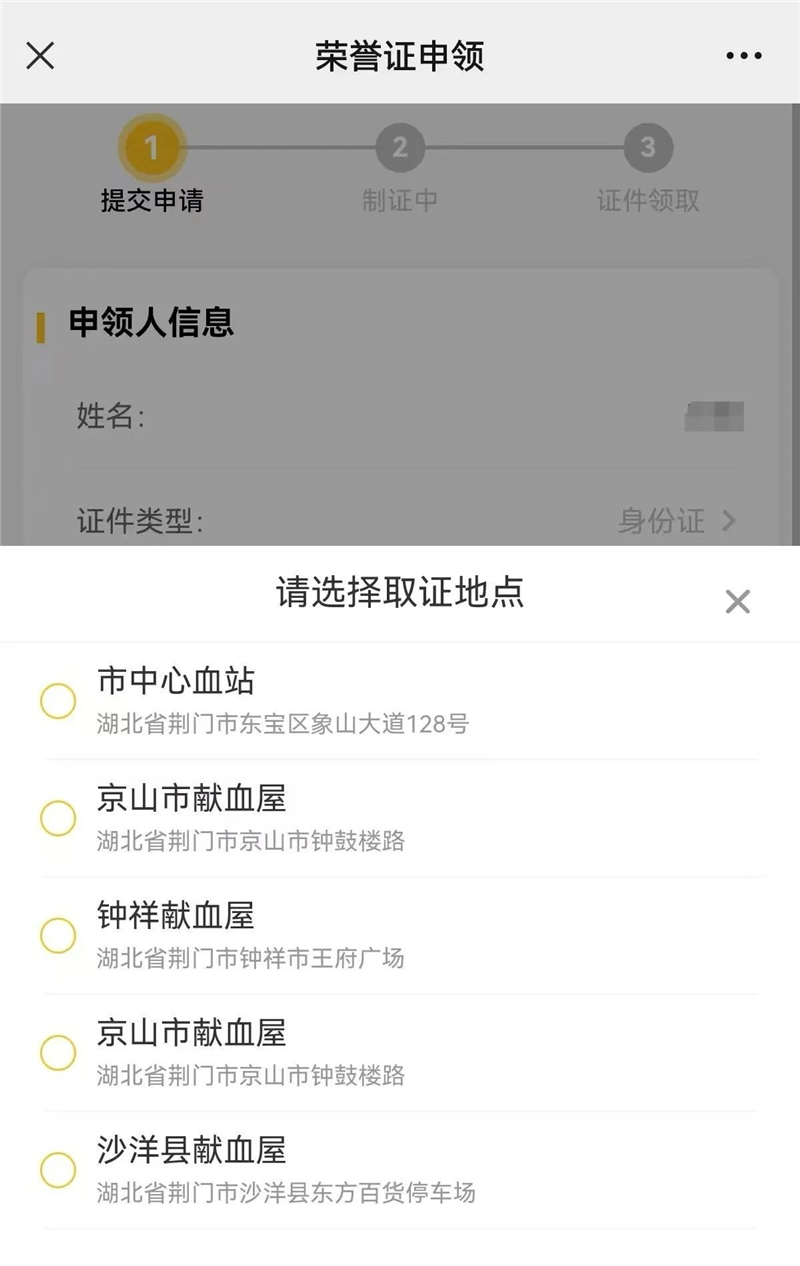Image resolution: width=800 pixels, height=1266 pixels.
Task: Select the 钟祥献血屋 radio button
Action: coord(58,936)
